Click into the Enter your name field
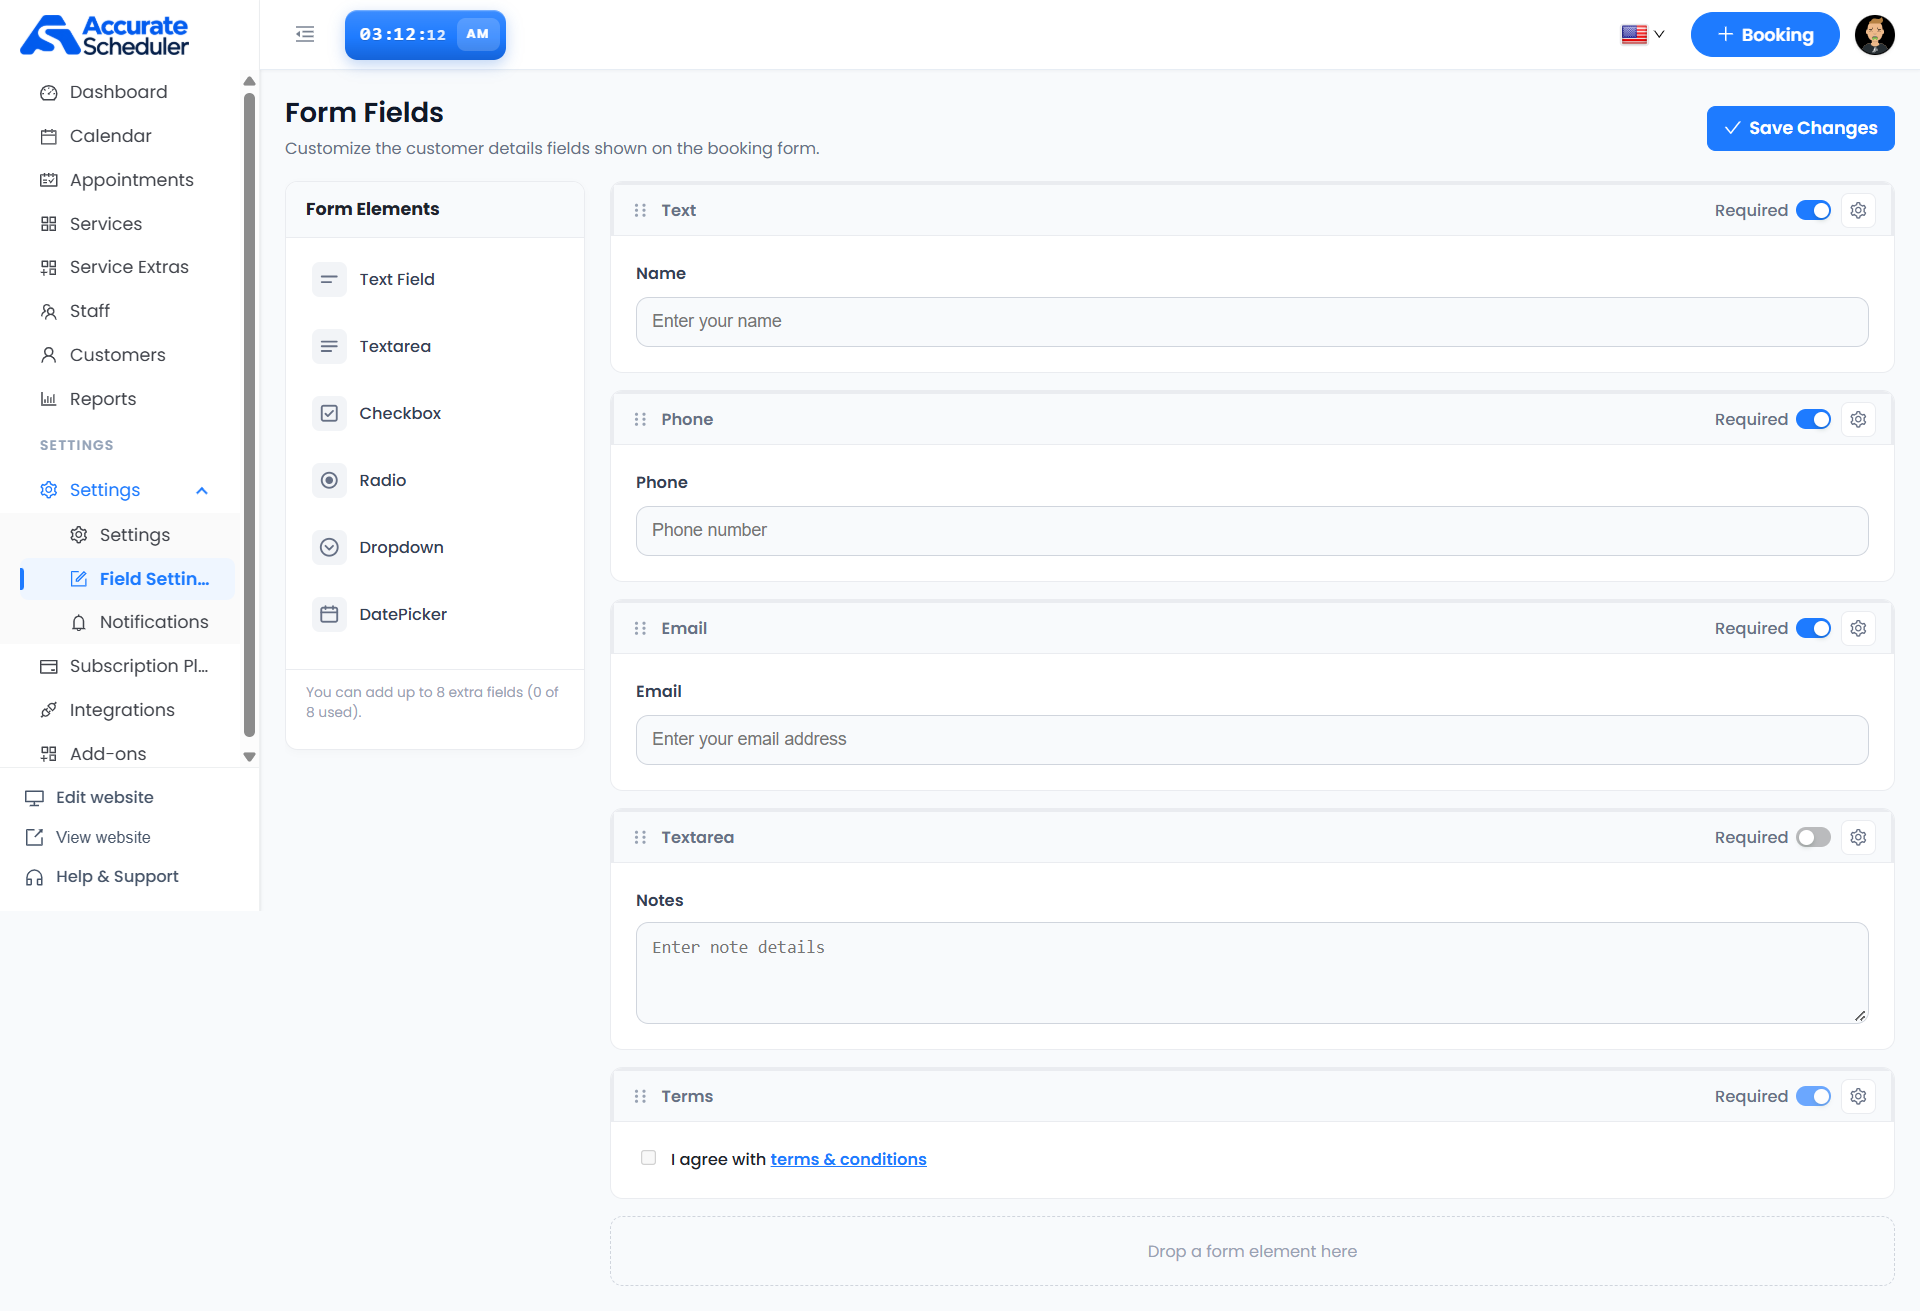This screenshot has width=1920, height=1312. coord(1252,322)
